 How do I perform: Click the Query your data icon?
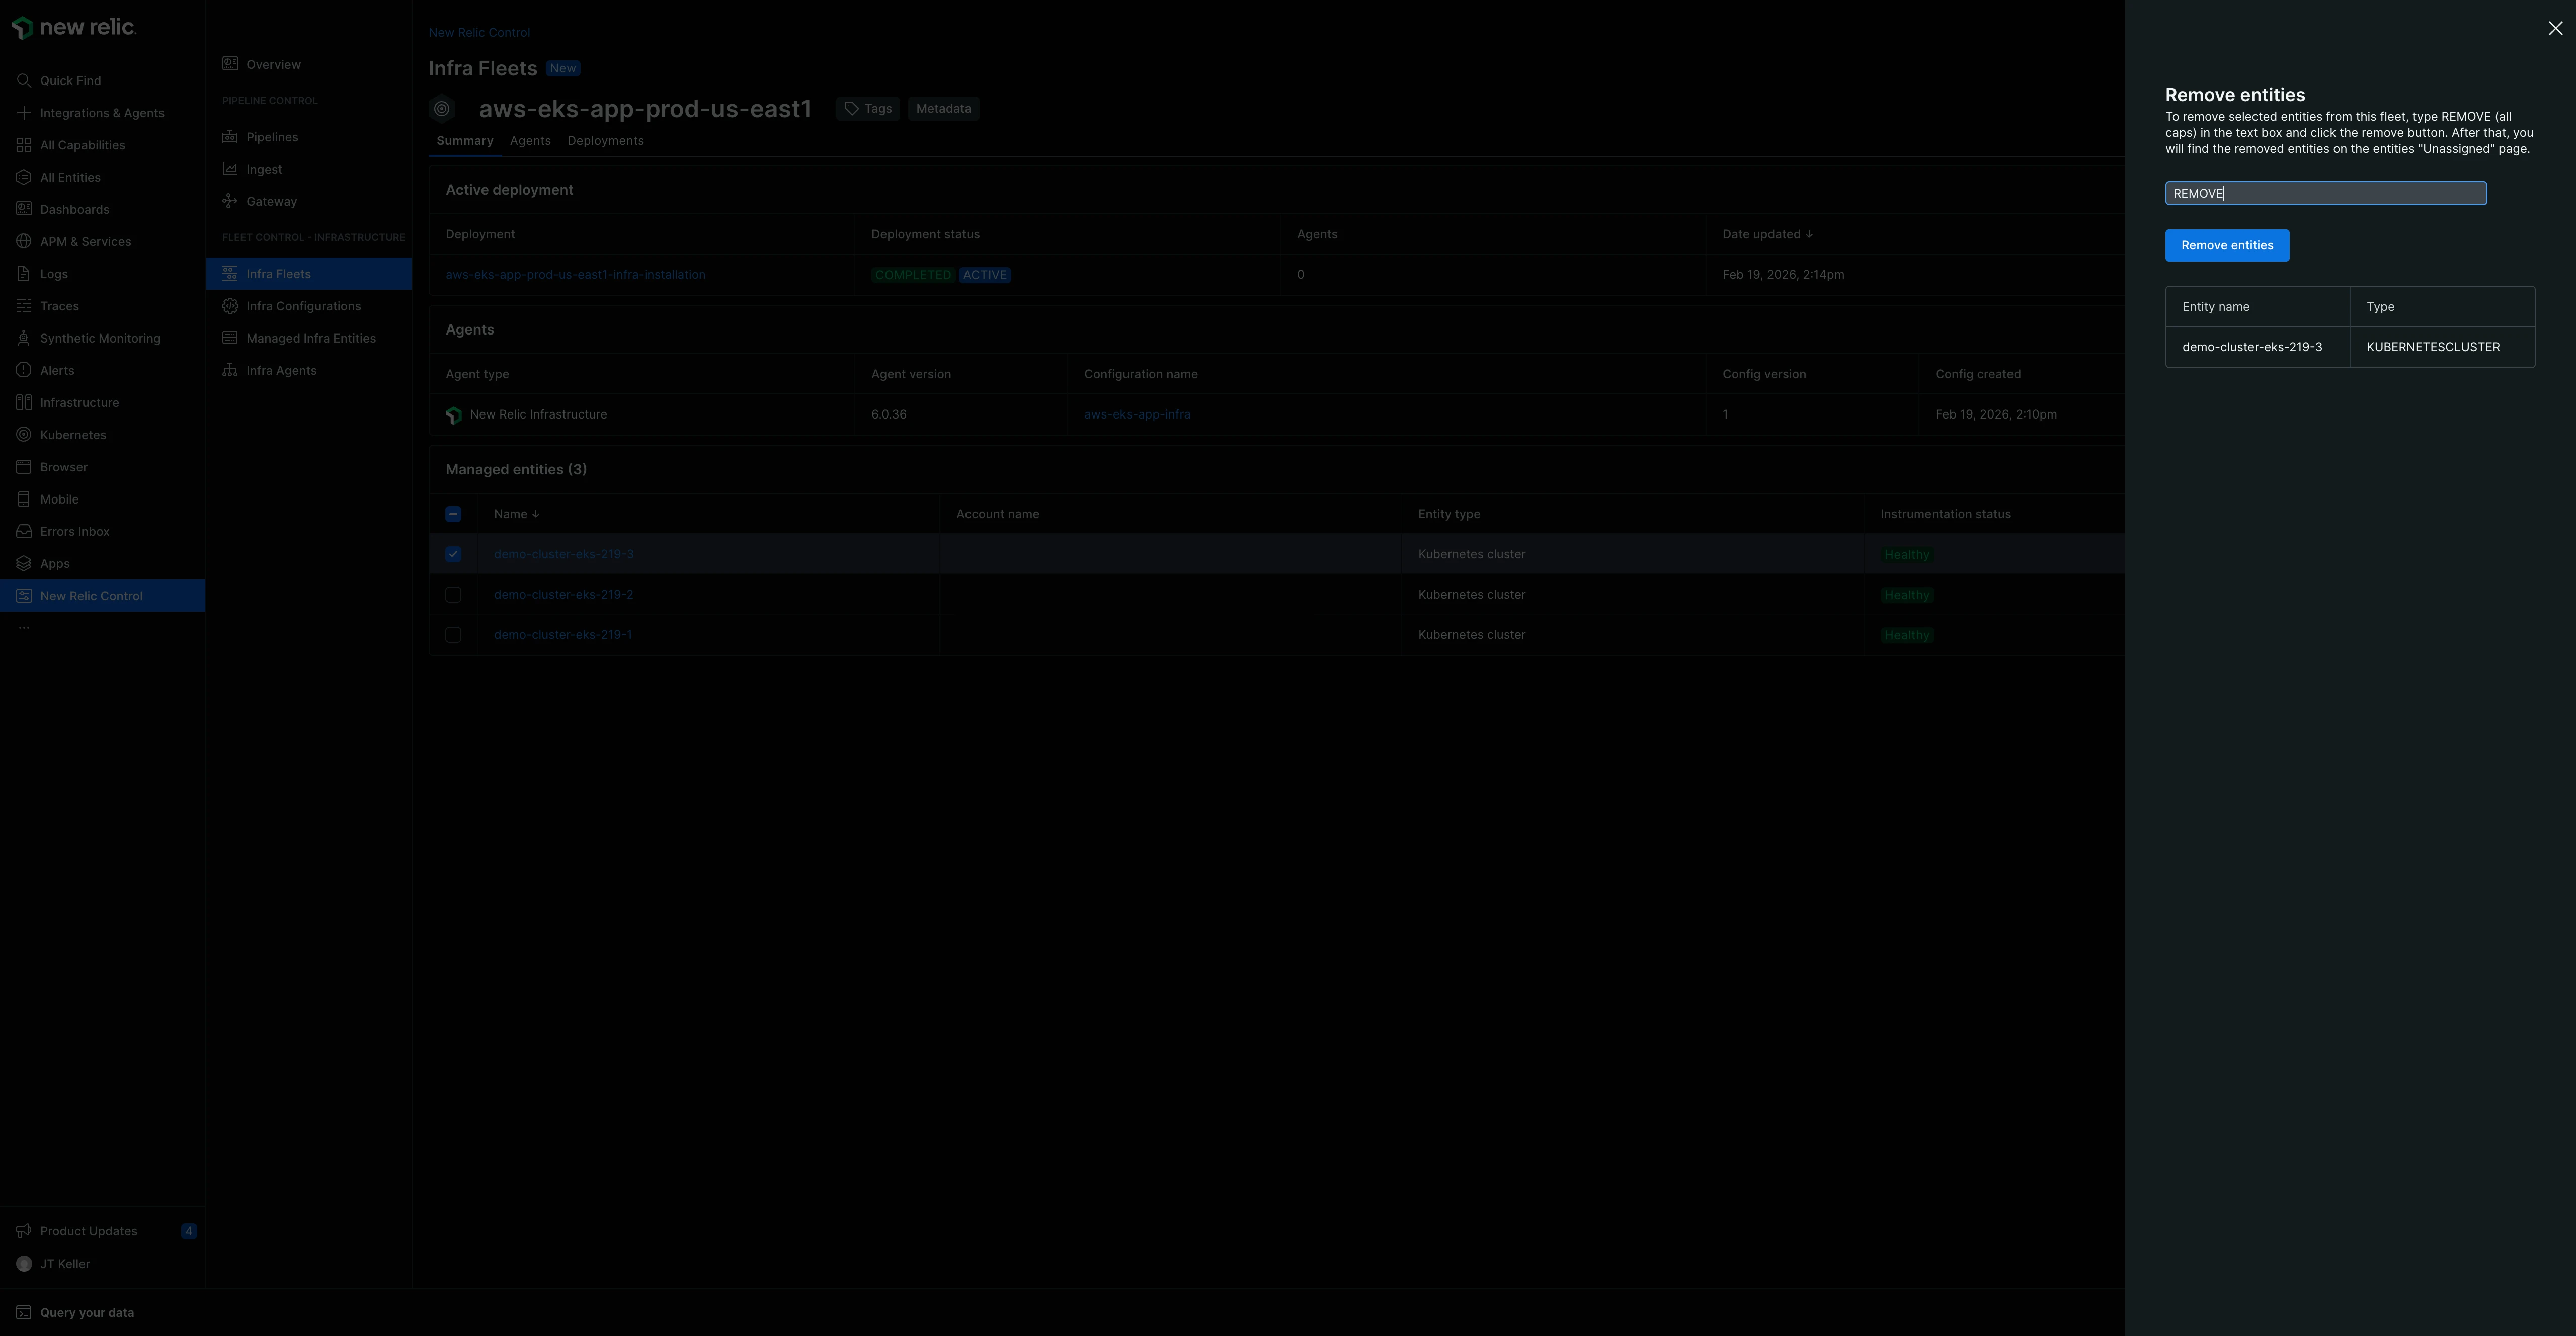point(24,1312)
